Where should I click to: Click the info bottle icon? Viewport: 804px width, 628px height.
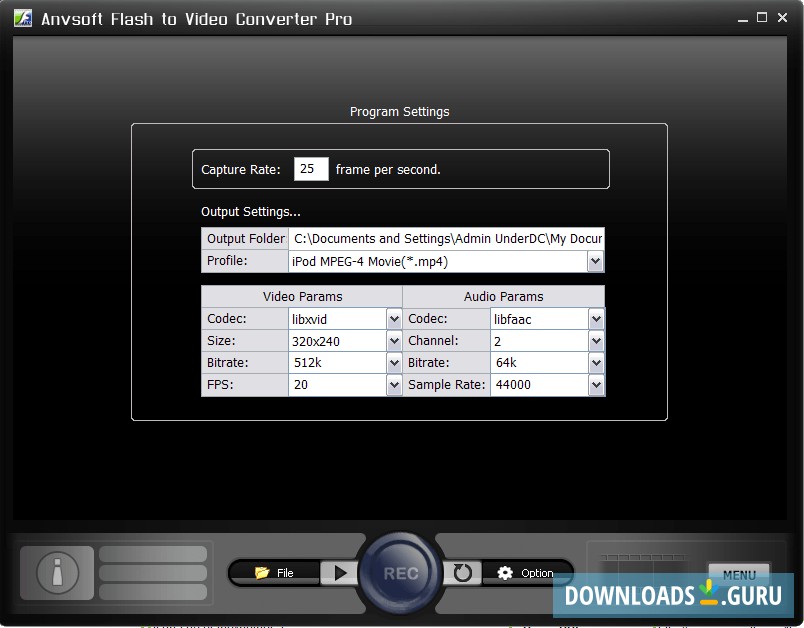tap(57, 573)
